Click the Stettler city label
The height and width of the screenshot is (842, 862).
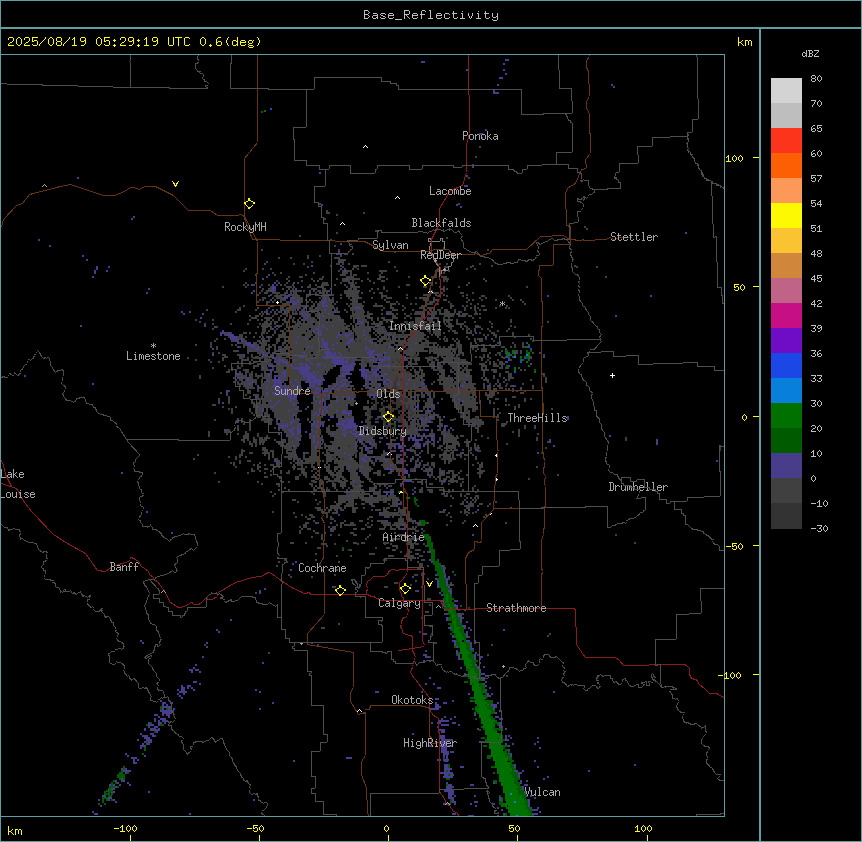(x=634, y=237)
